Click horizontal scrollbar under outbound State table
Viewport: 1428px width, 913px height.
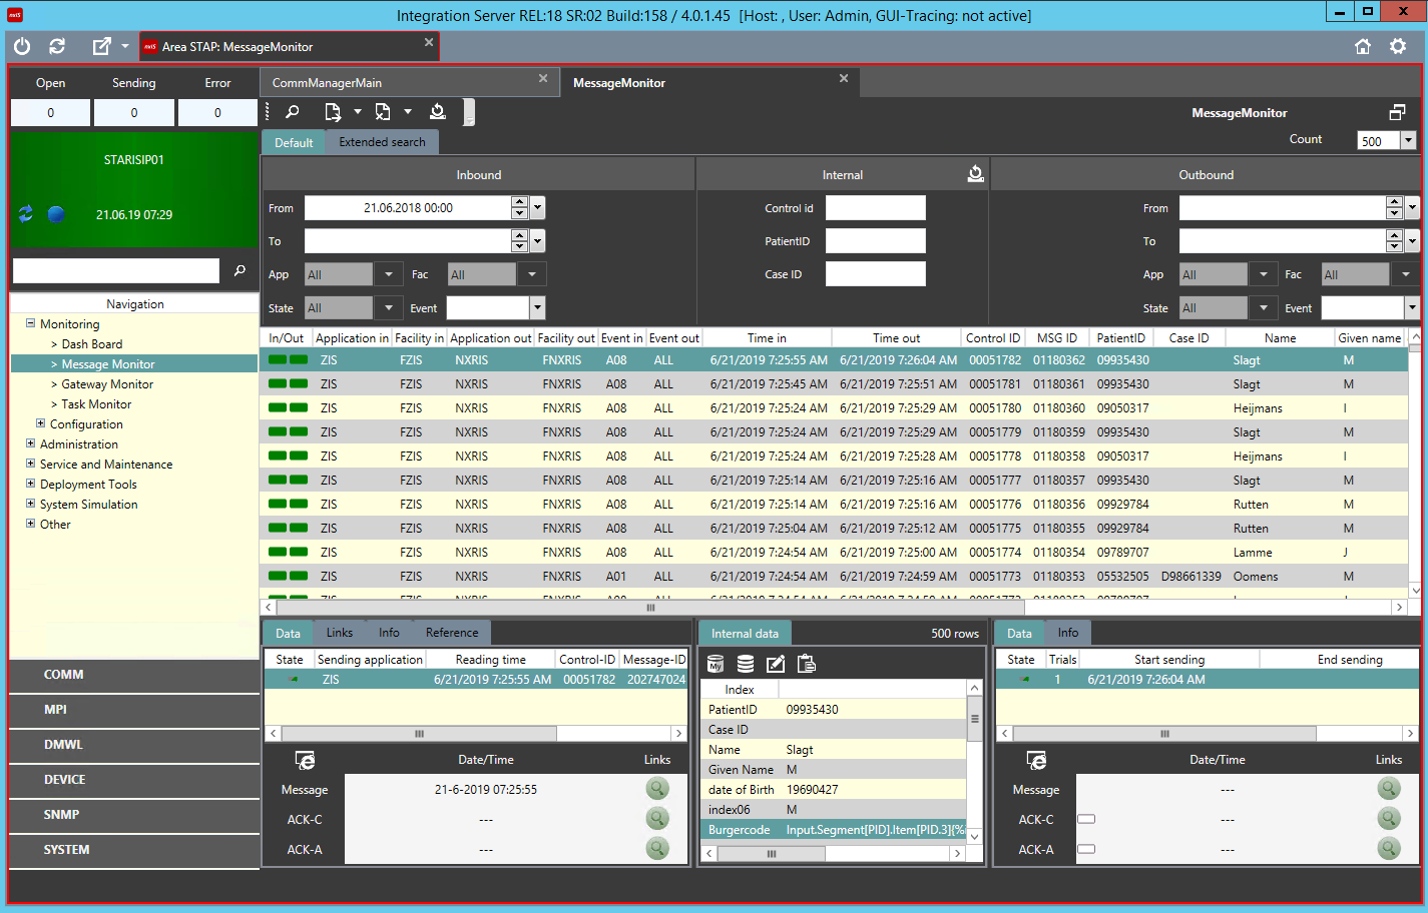coord(1165,734)
